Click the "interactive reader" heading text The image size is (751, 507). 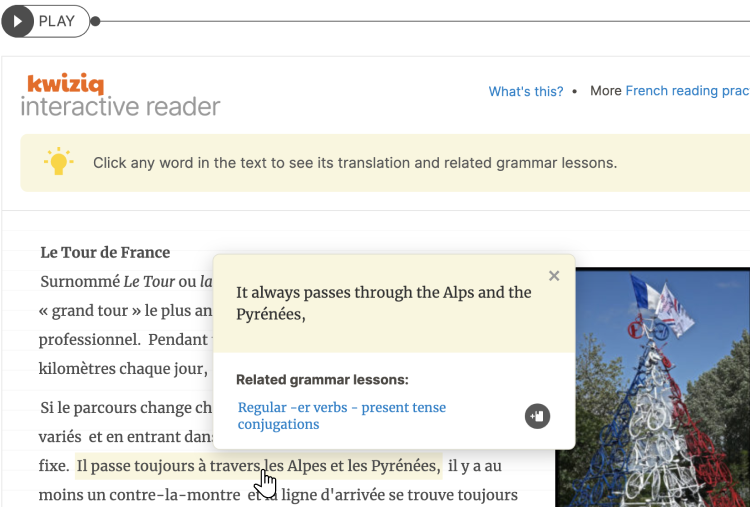point(120,106)
